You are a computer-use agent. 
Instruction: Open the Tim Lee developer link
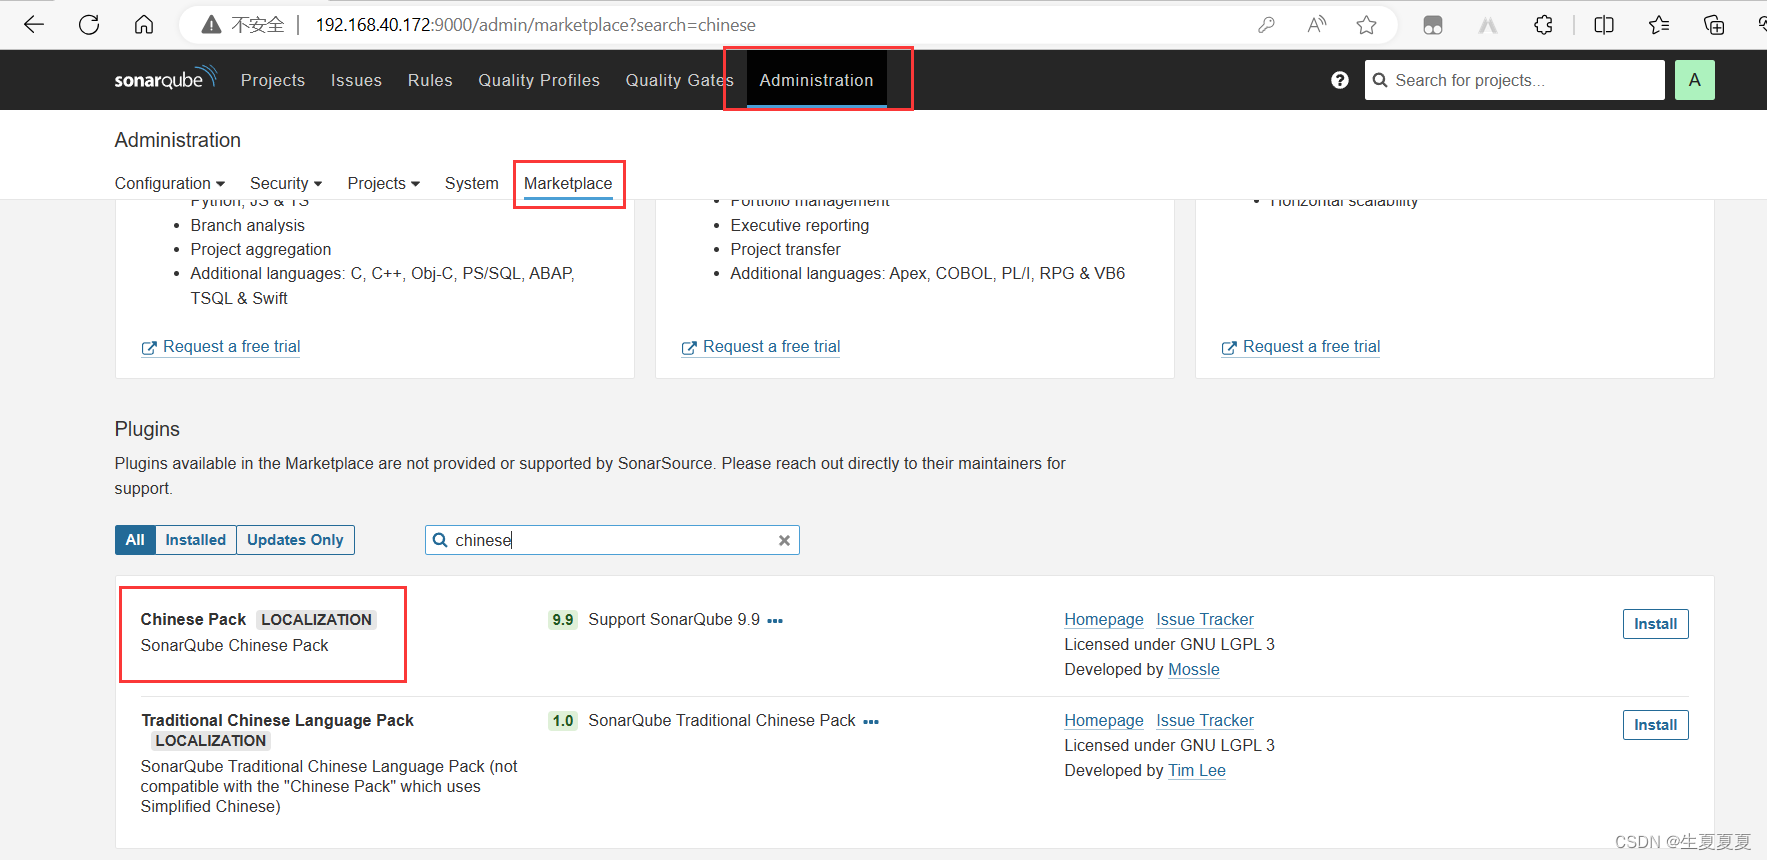[x=1197, y=771]
